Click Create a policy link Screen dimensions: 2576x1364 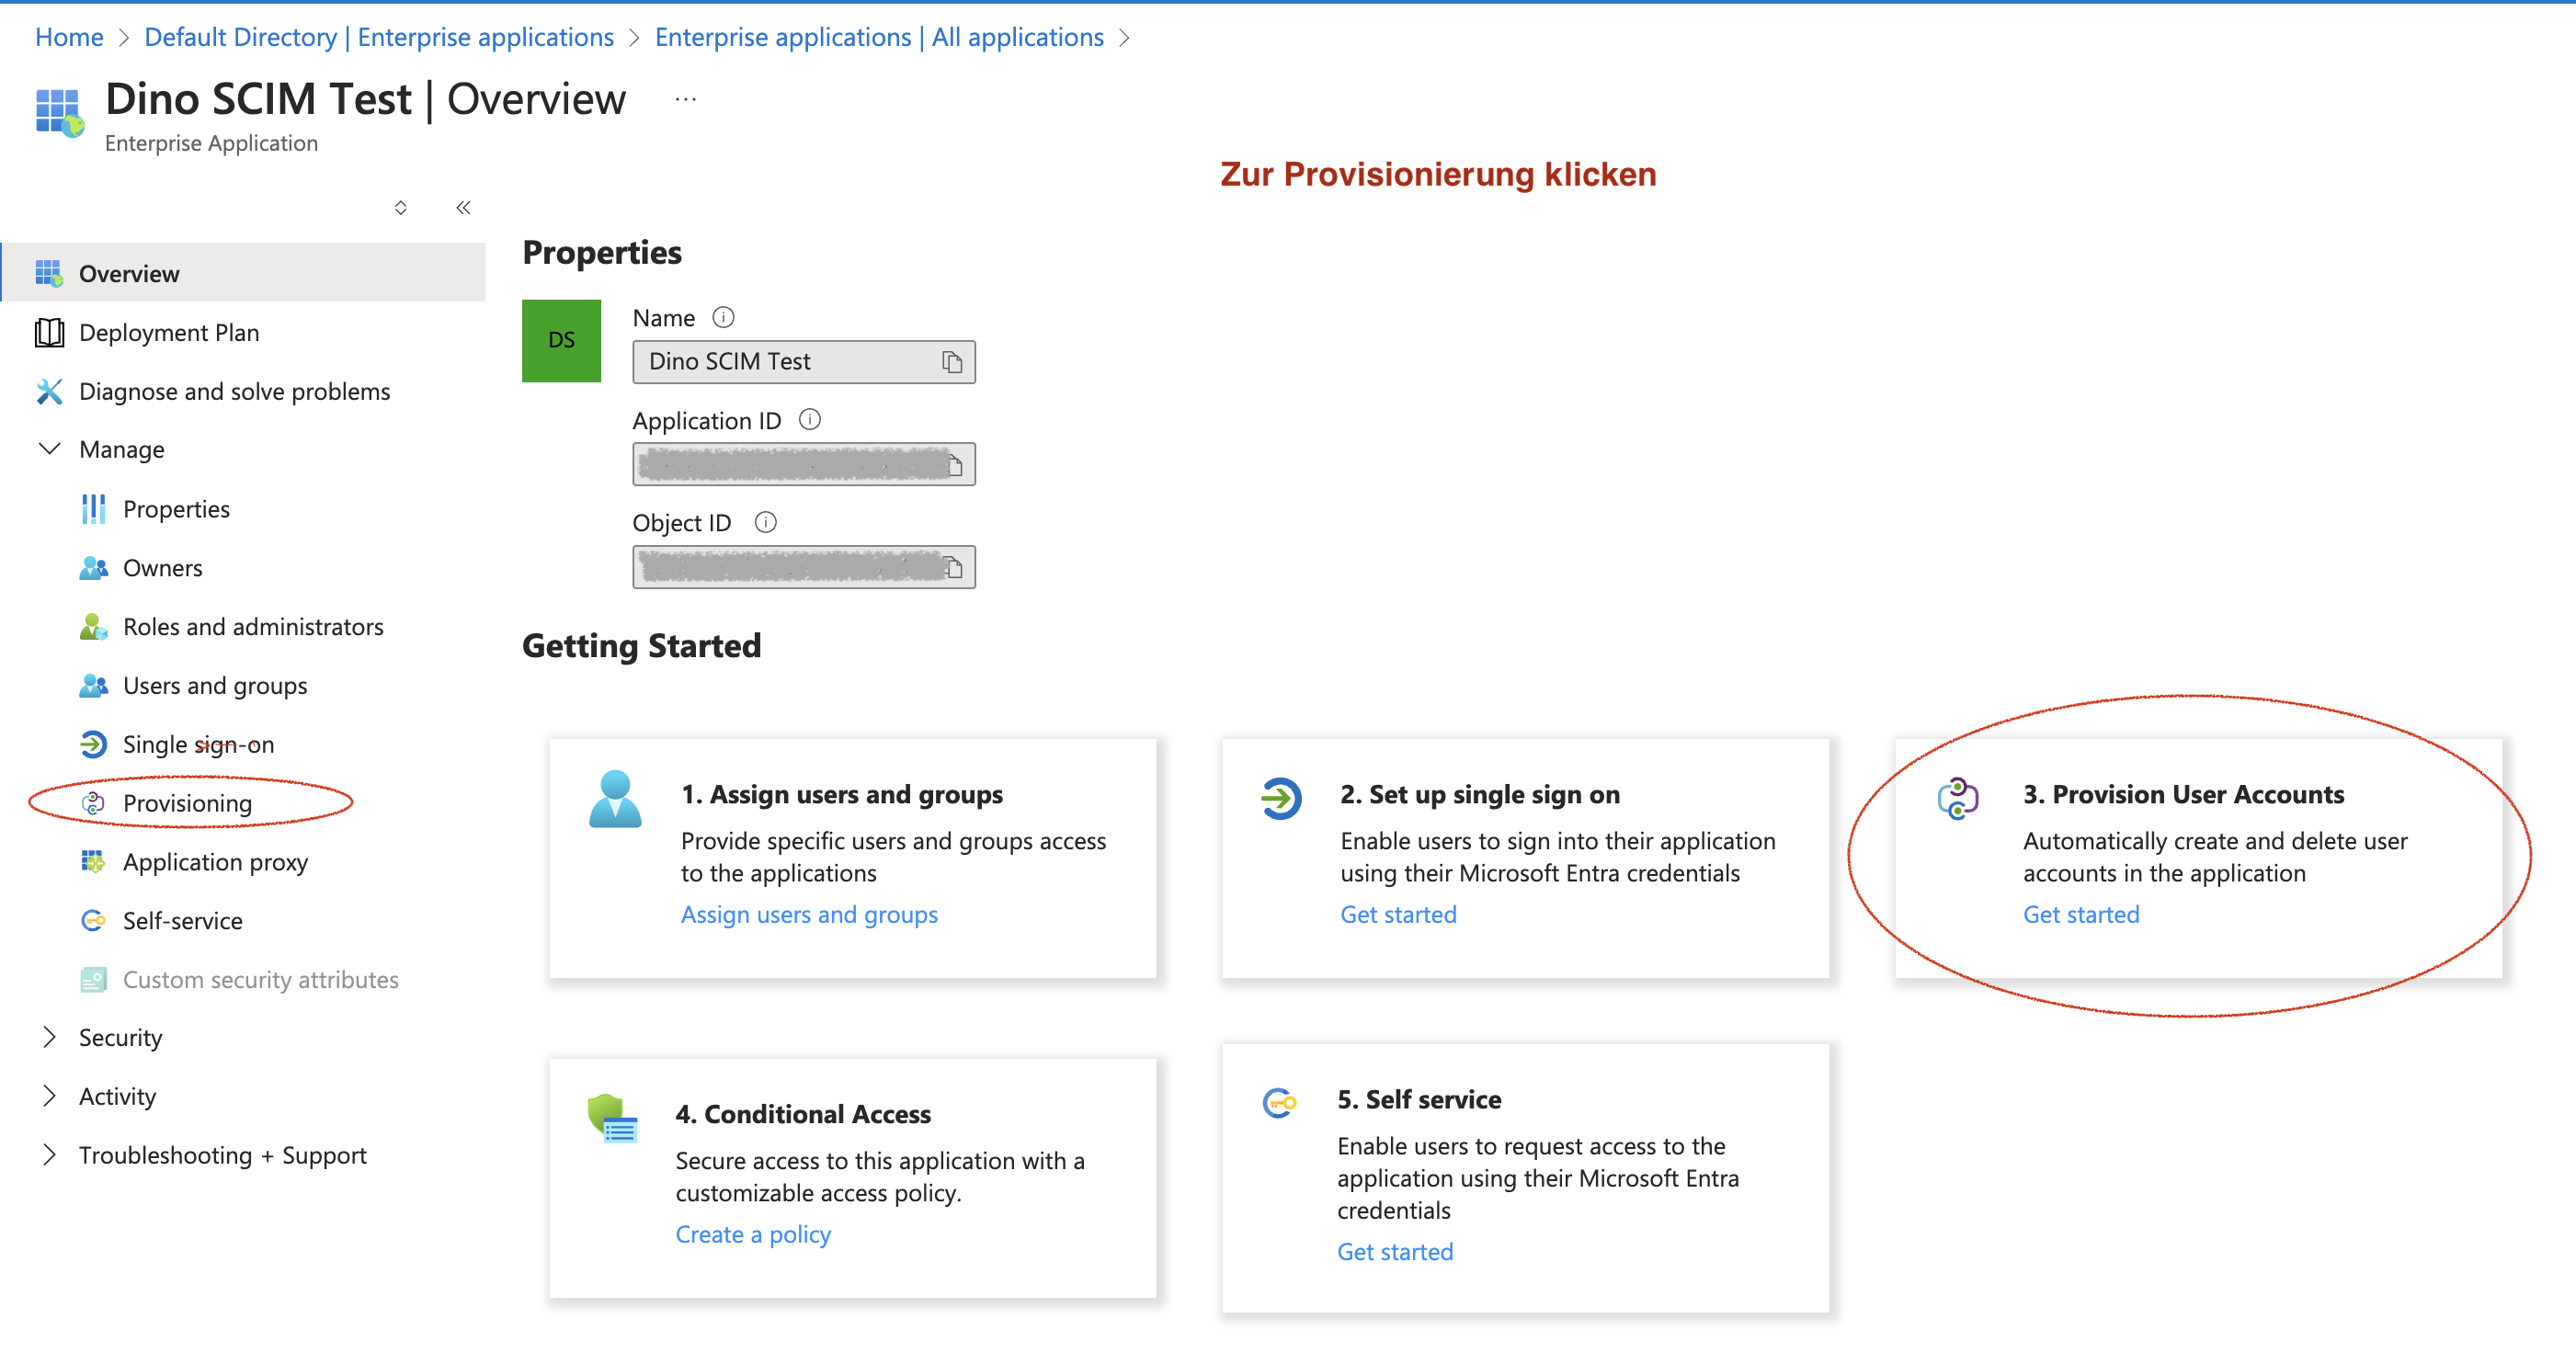coord(752,1234)
